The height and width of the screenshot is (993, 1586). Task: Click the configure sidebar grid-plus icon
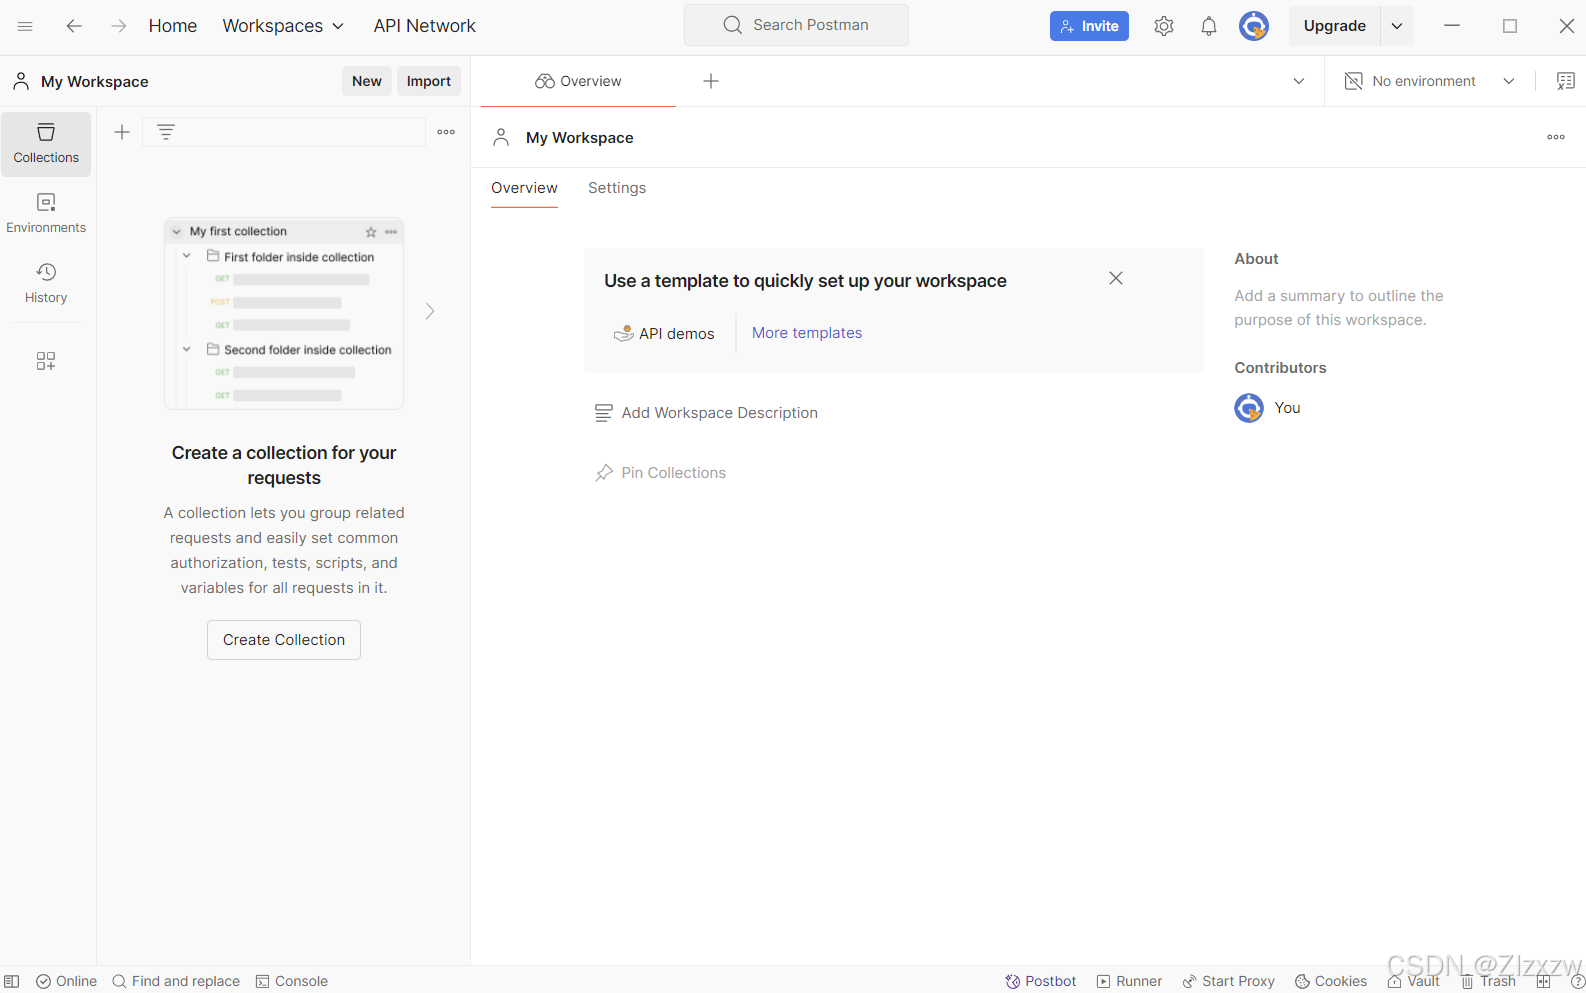click(x=46, y=361)
